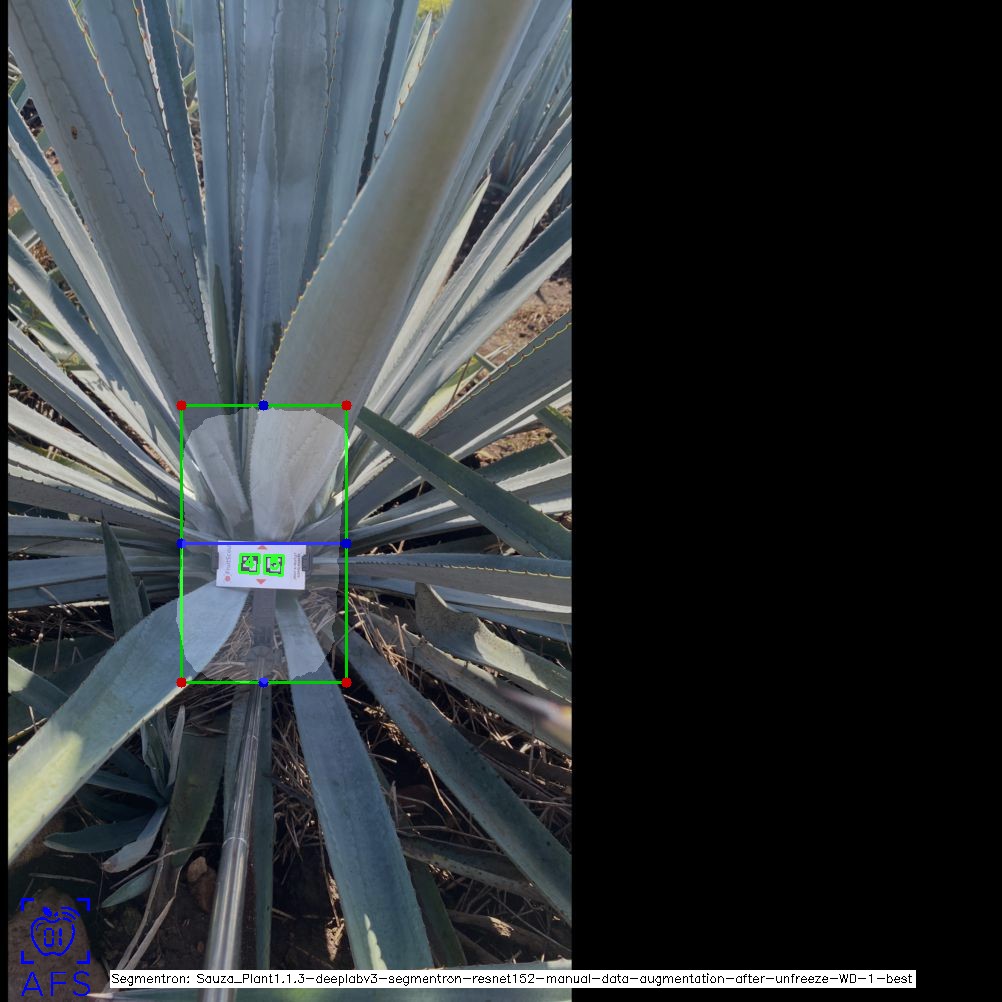Click the blue AFS apple logo
1002x1002 pixels.
pyautogui.click(x=55, y=932)
